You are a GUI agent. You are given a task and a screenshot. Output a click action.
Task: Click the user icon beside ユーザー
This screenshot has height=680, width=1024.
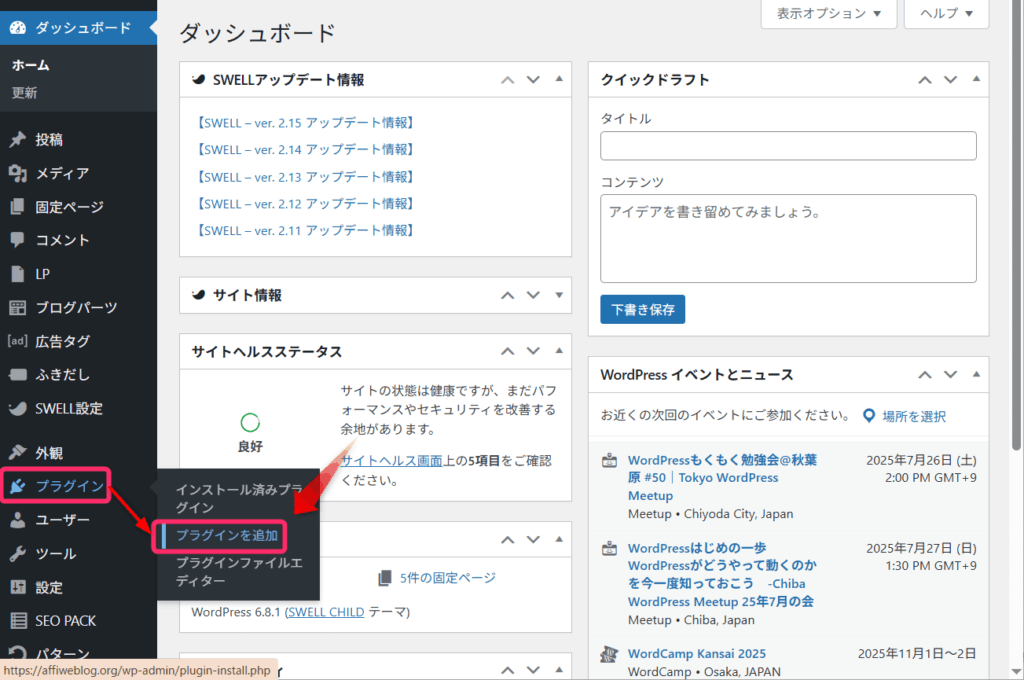[18, 520]
